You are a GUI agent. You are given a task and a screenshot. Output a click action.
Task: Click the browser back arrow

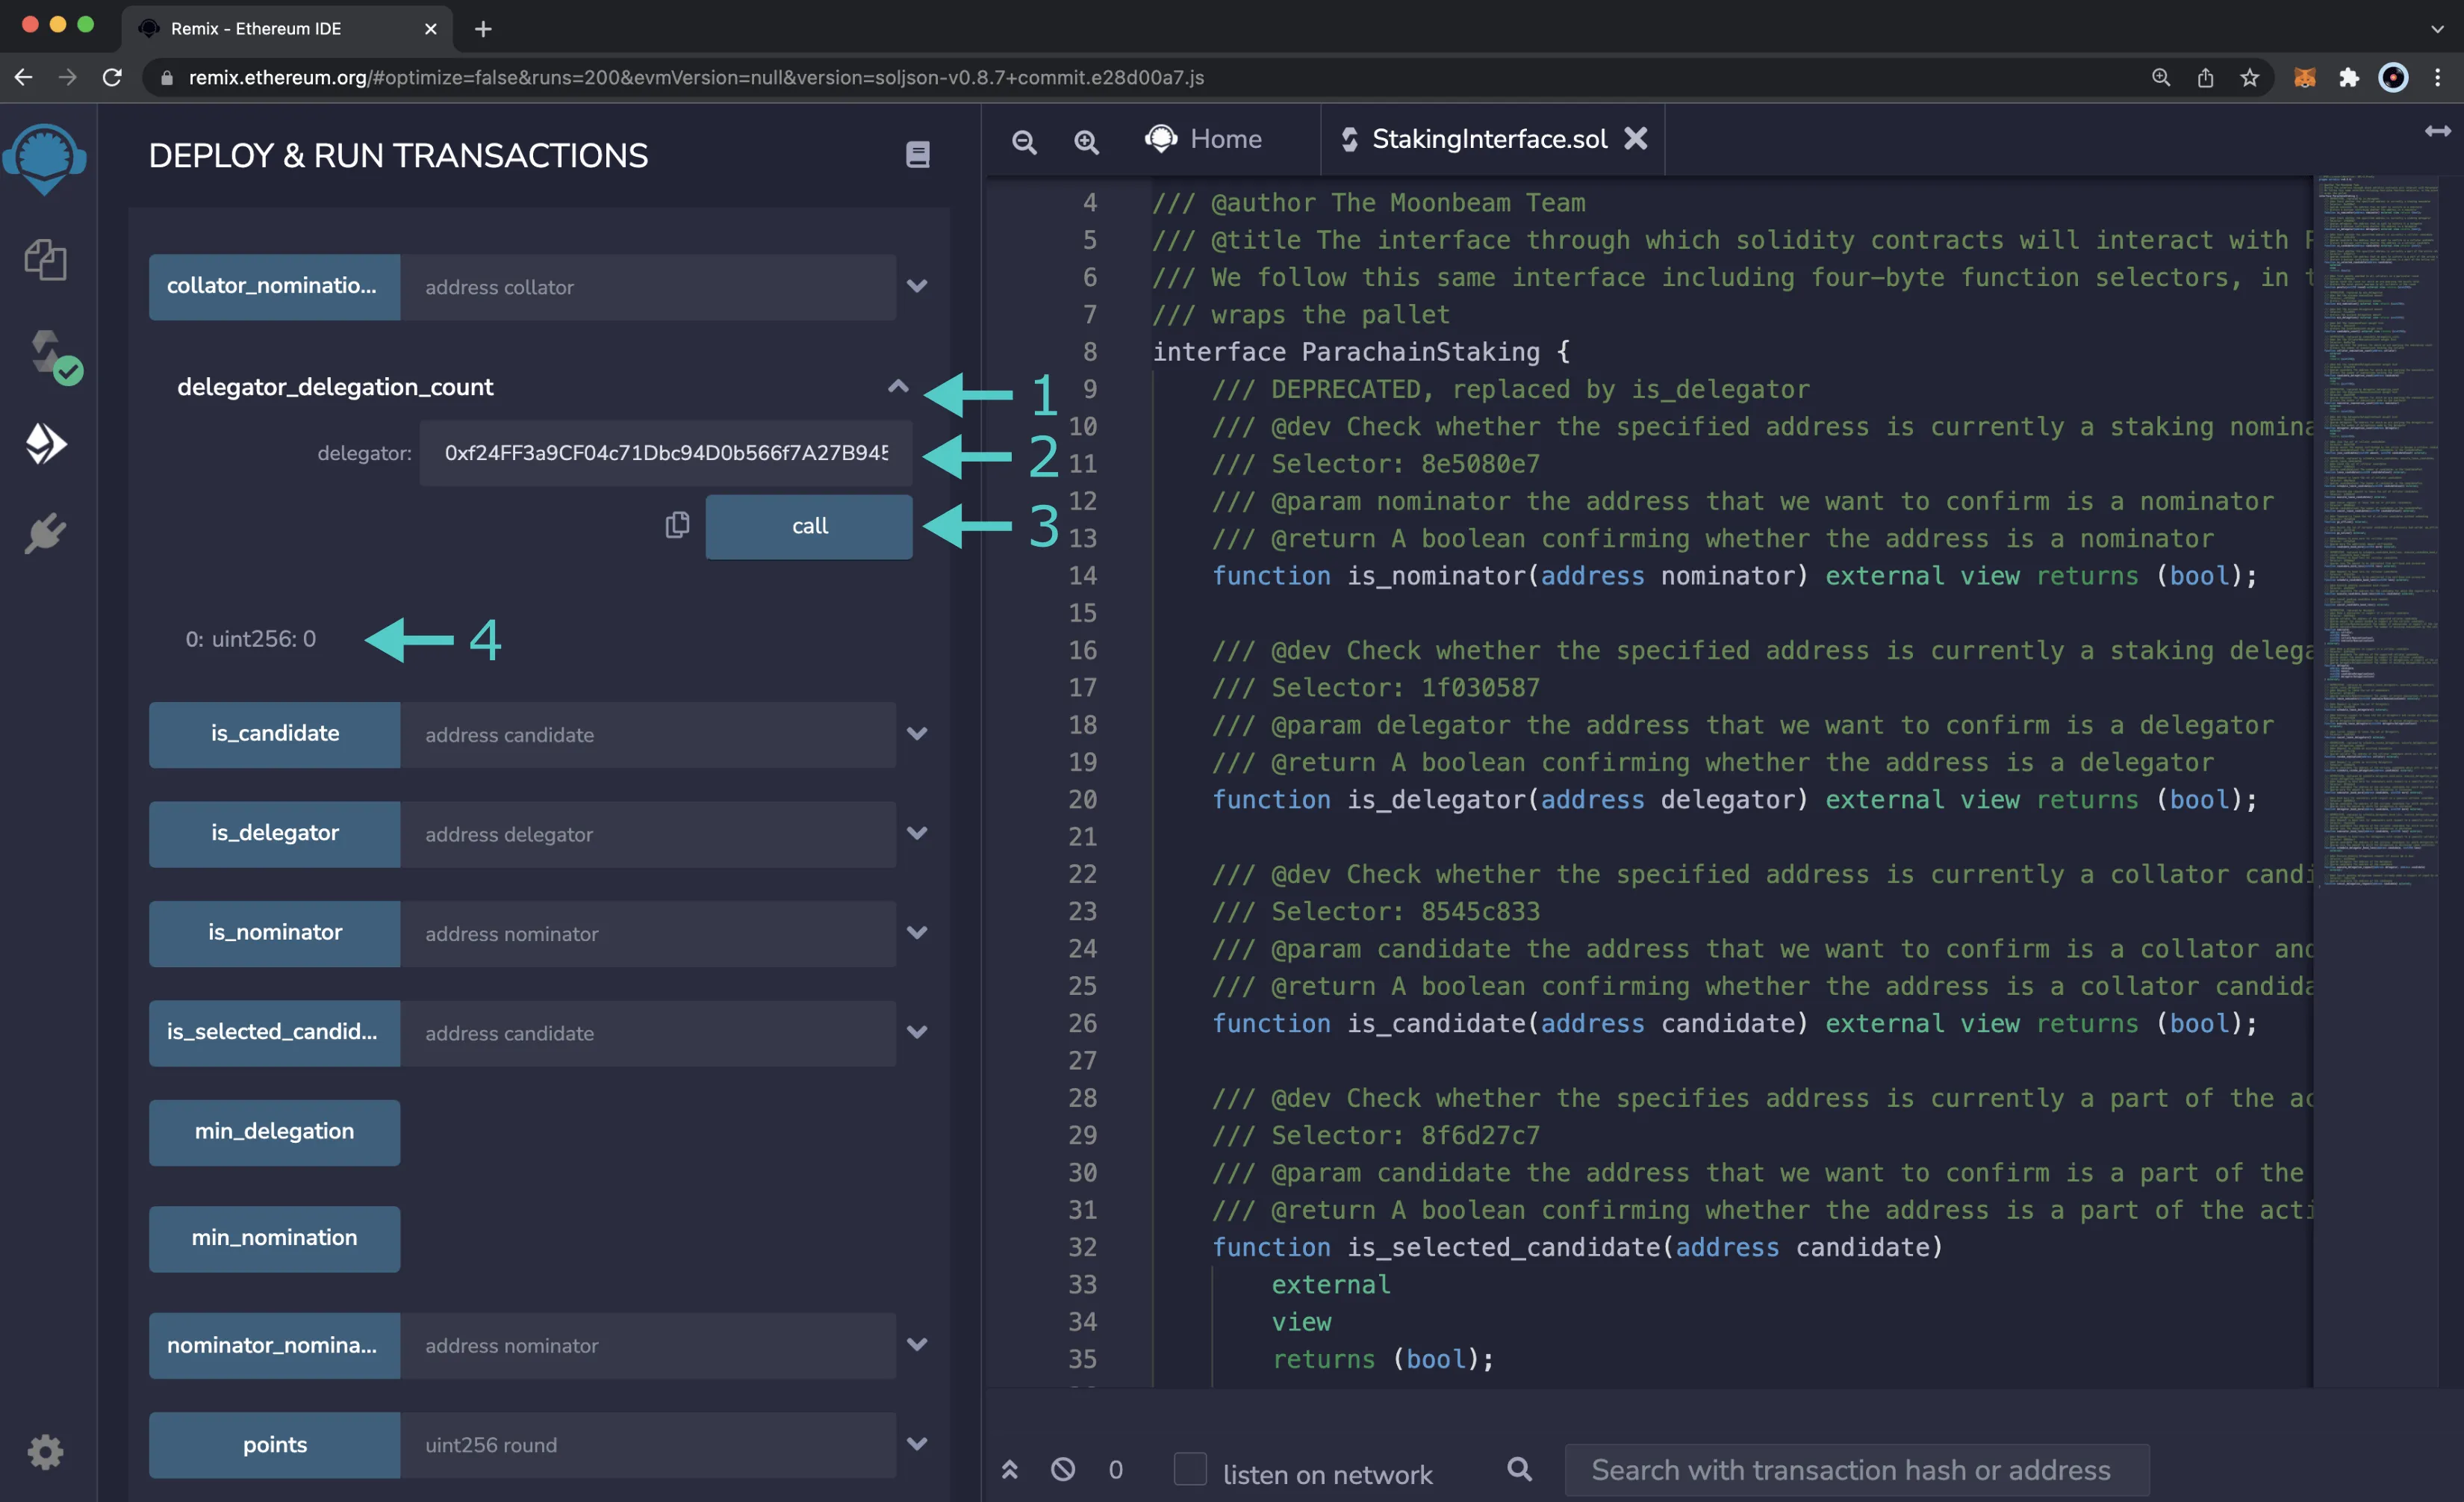pyautogui.click(x=24, y=77)
